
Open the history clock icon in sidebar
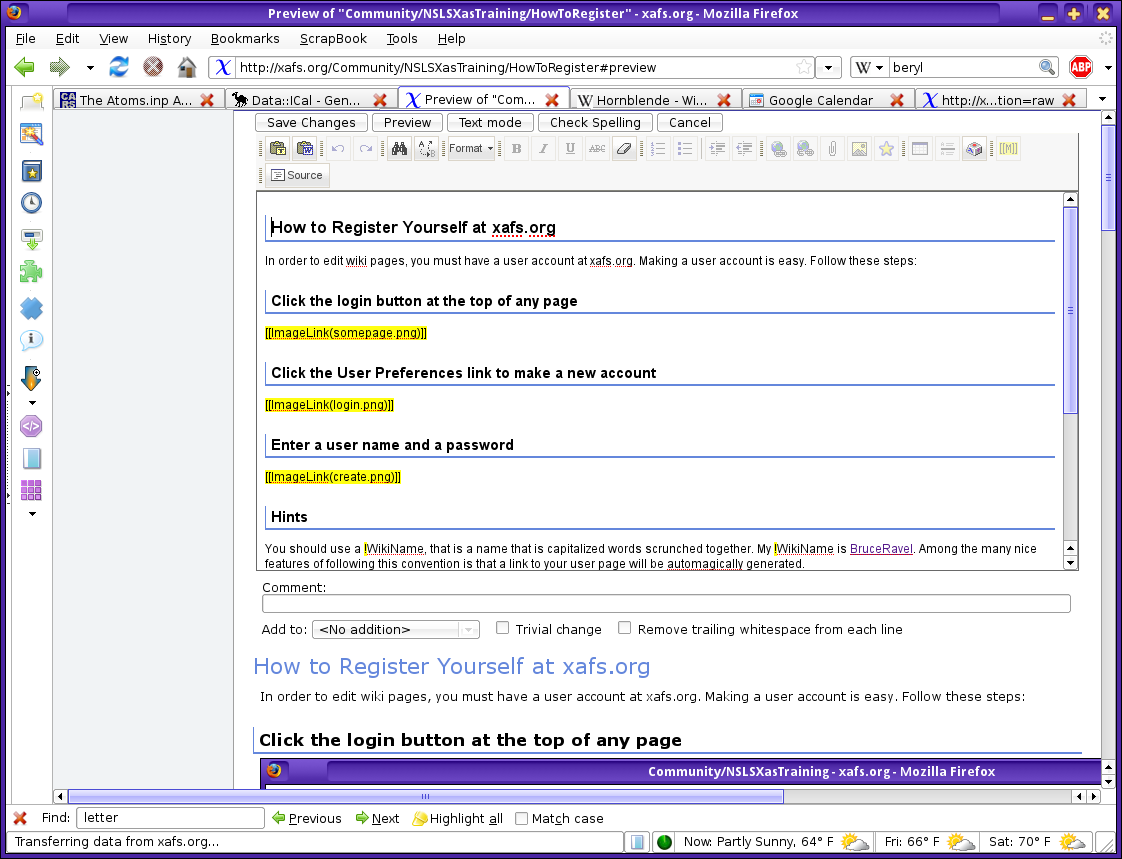coord(31,203)
